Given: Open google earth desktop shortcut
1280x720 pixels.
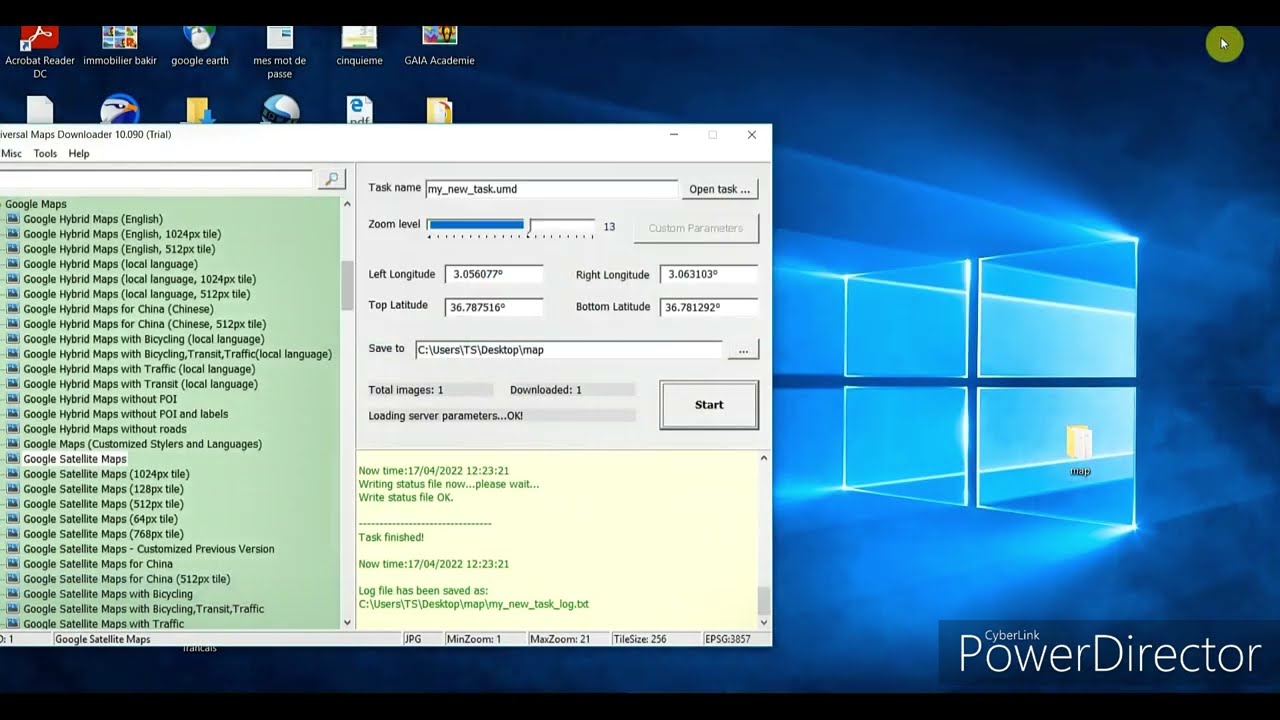Looking at the screenshot, I should [x=200, y=47].
